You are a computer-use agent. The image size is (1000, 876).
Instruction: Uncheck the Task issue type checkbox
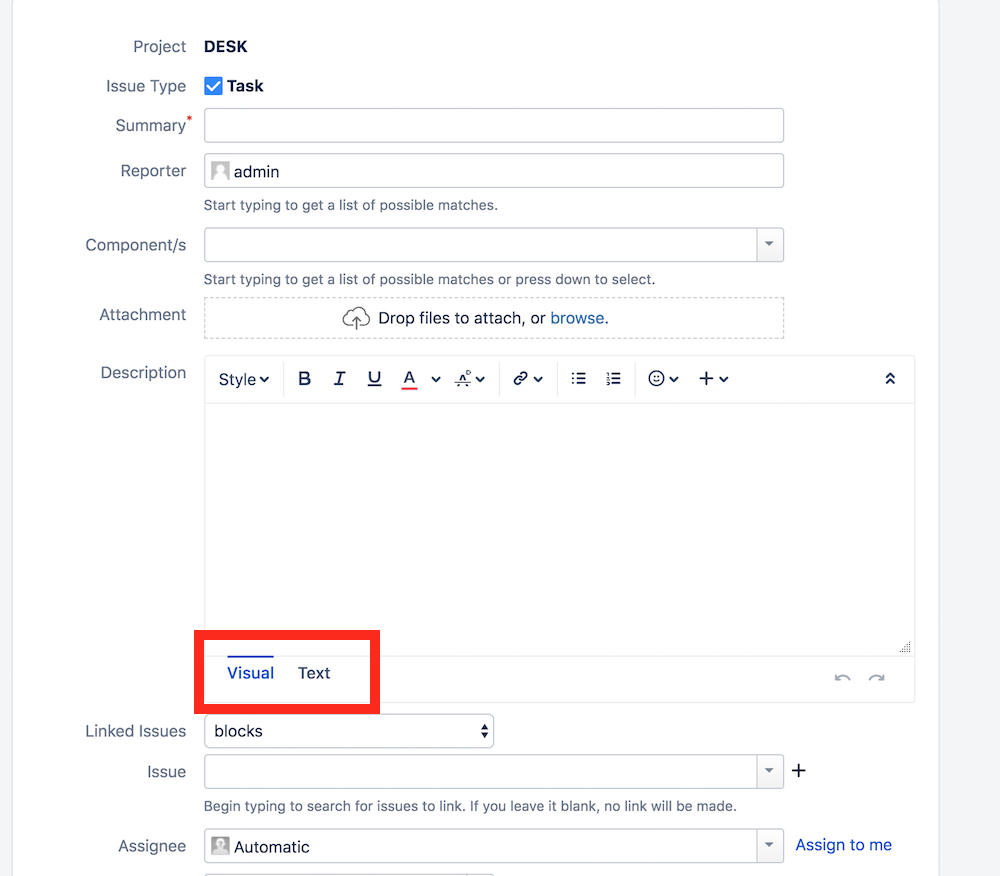point(213,86)
